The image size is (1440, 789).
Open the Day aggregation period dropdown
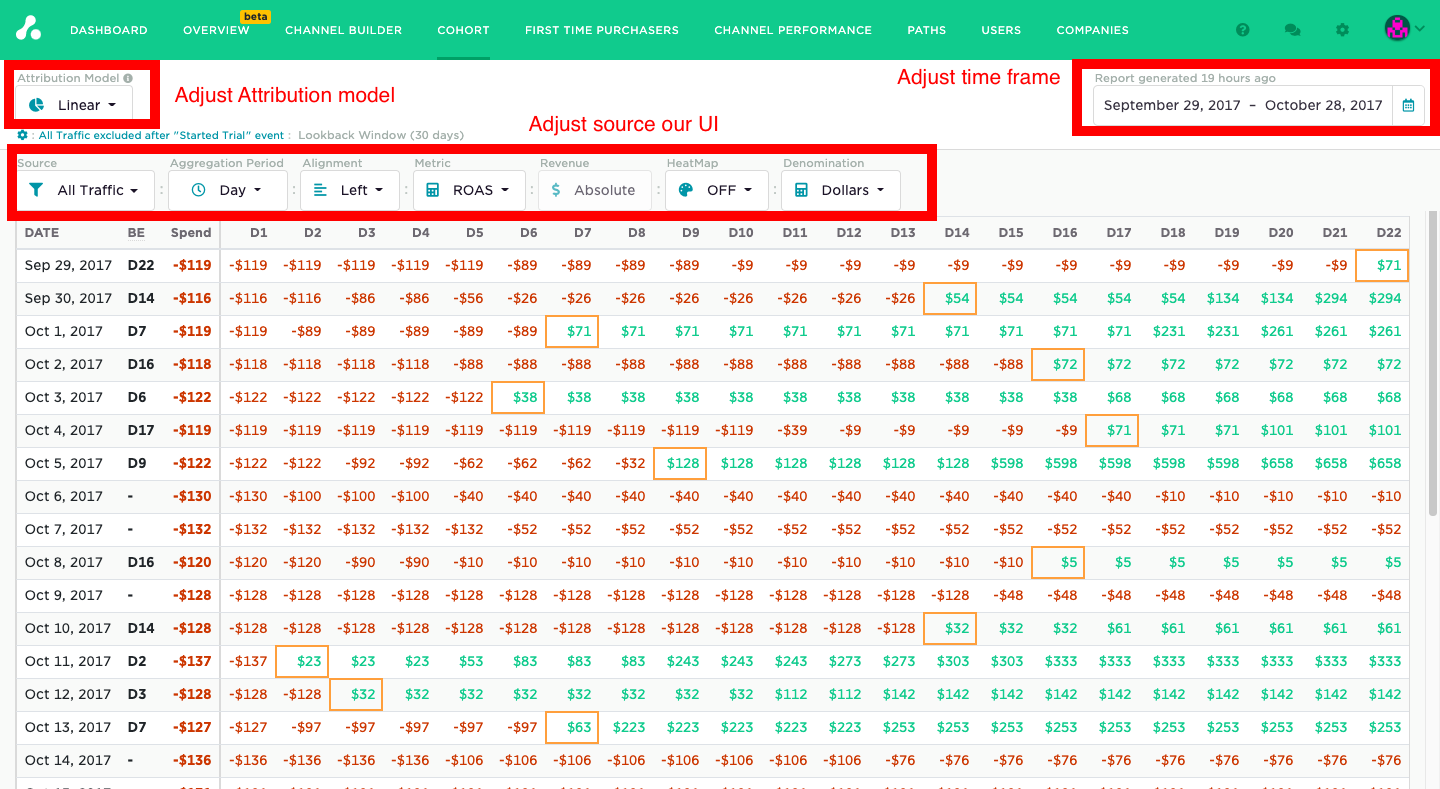(x=226, y=190)
